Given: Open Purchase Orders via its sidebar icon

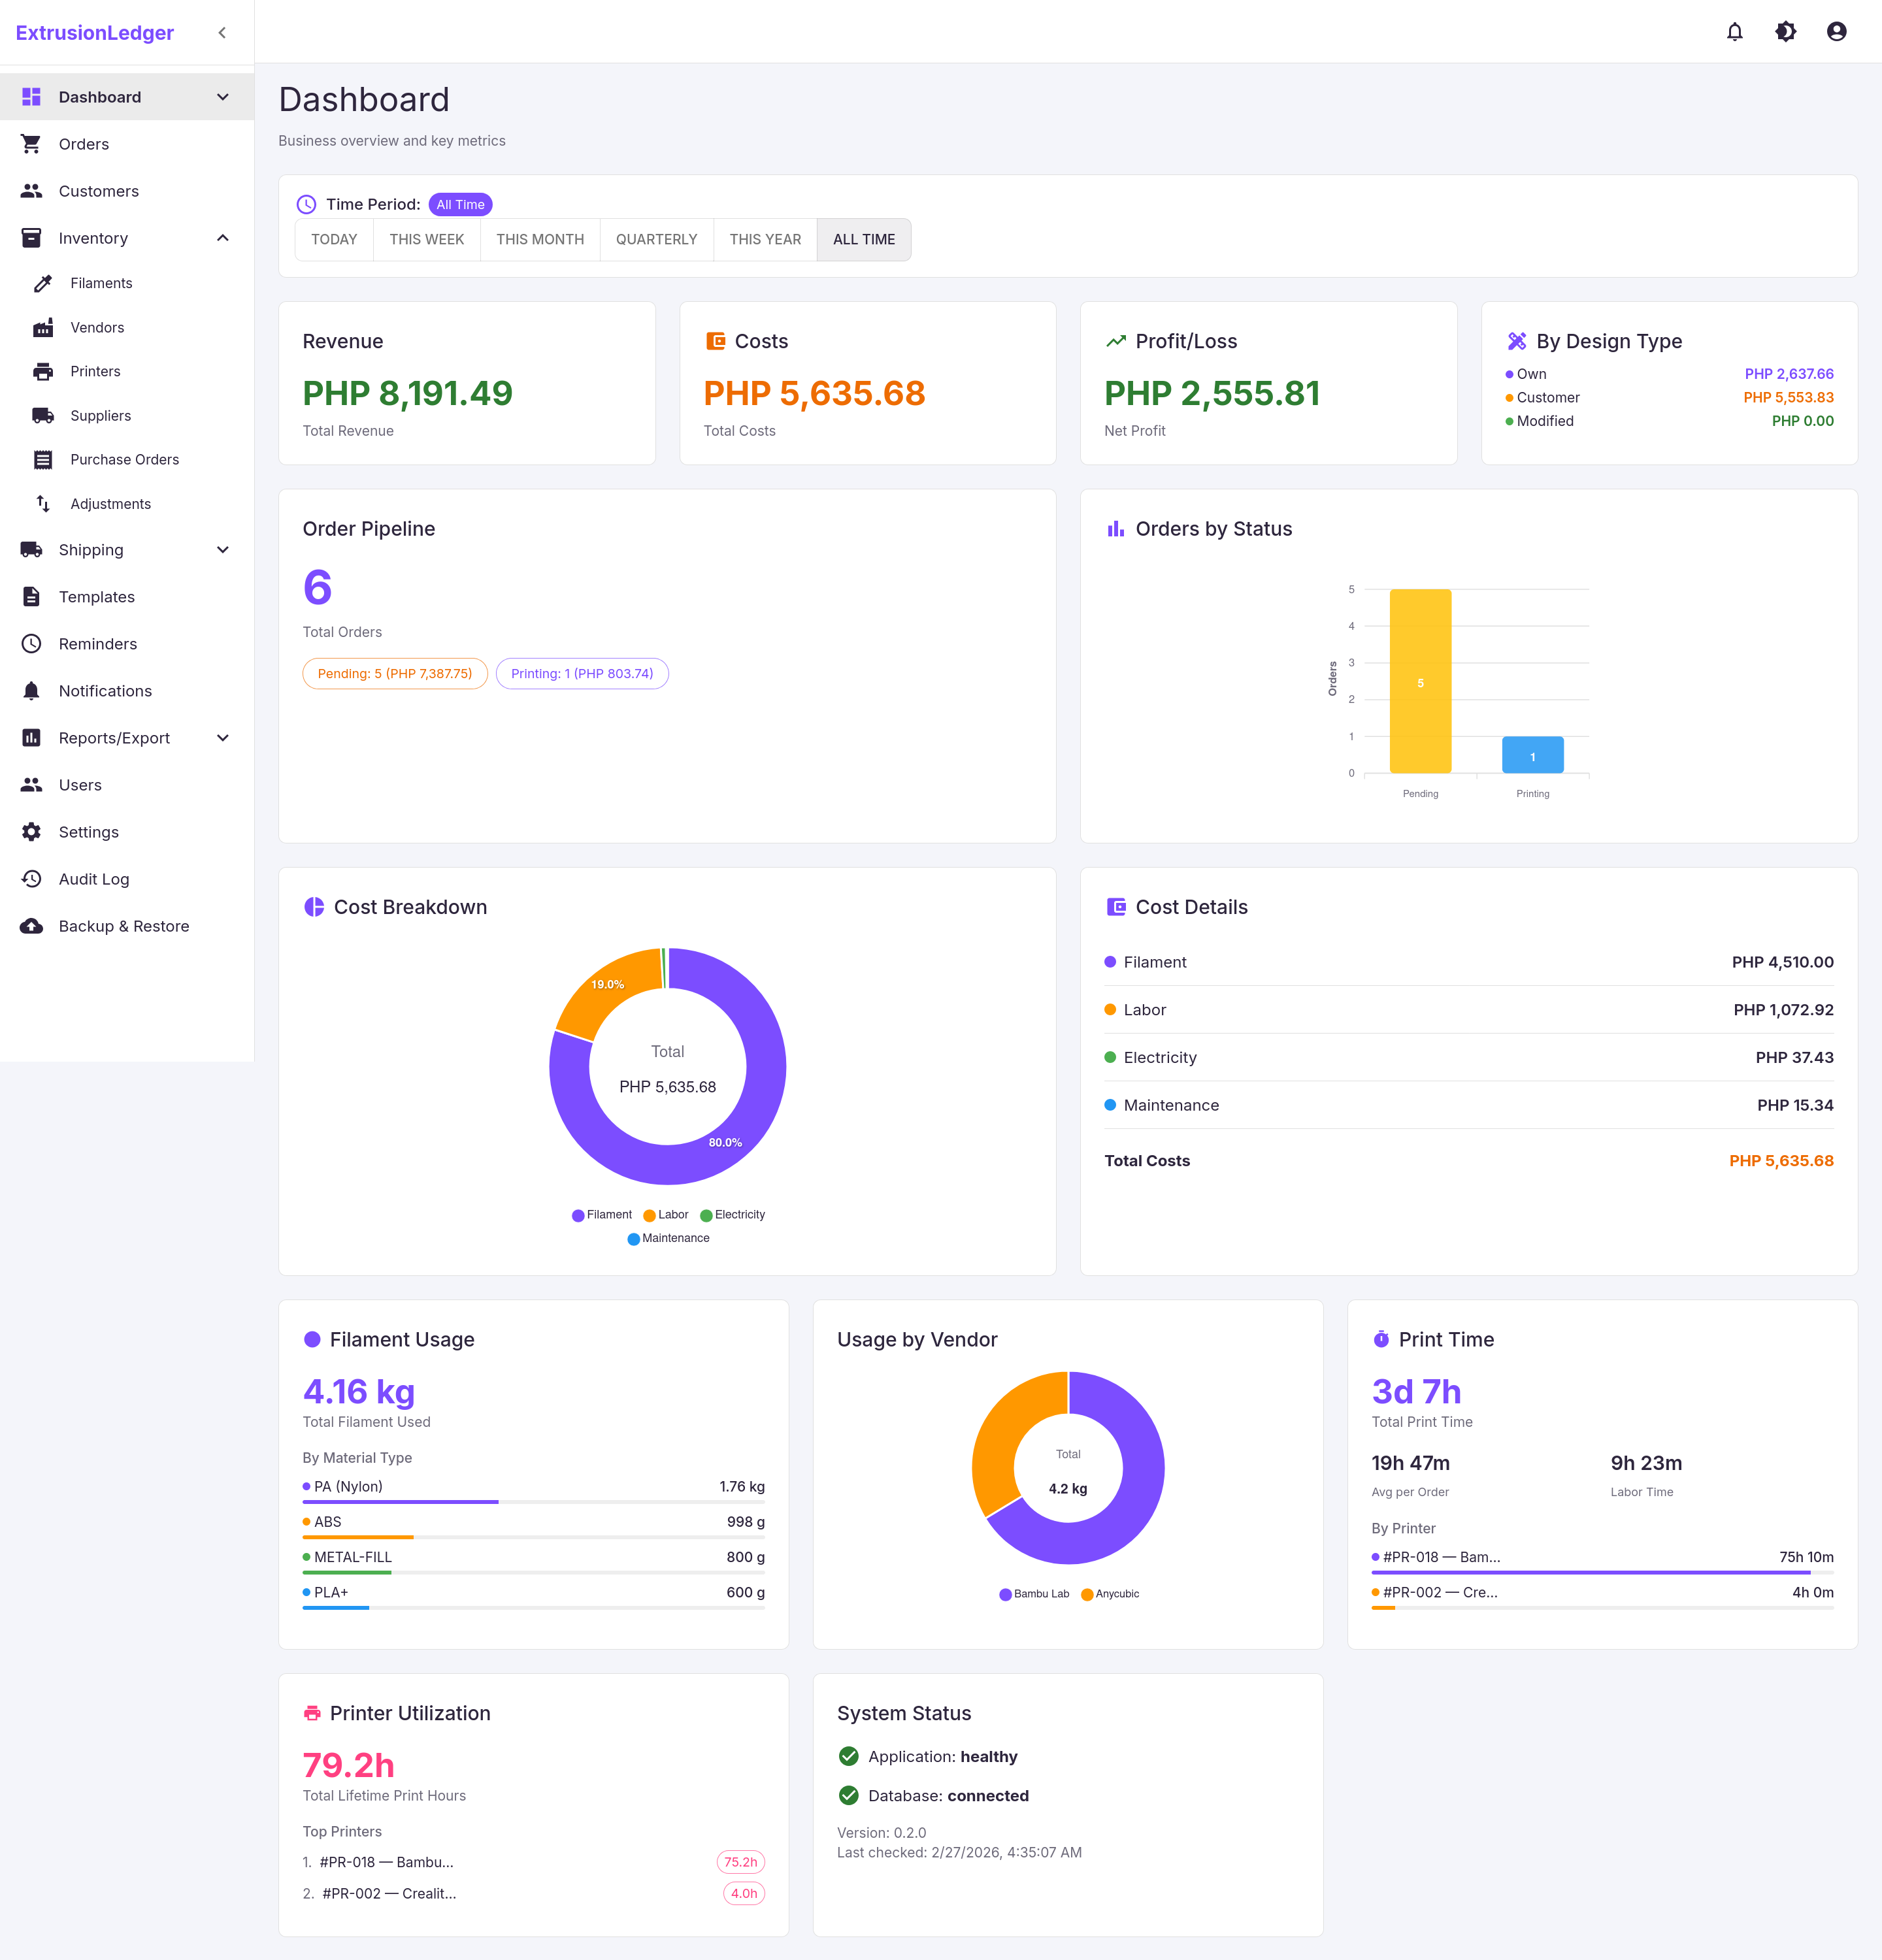Looking at the screenshot, I should [43, 459].
